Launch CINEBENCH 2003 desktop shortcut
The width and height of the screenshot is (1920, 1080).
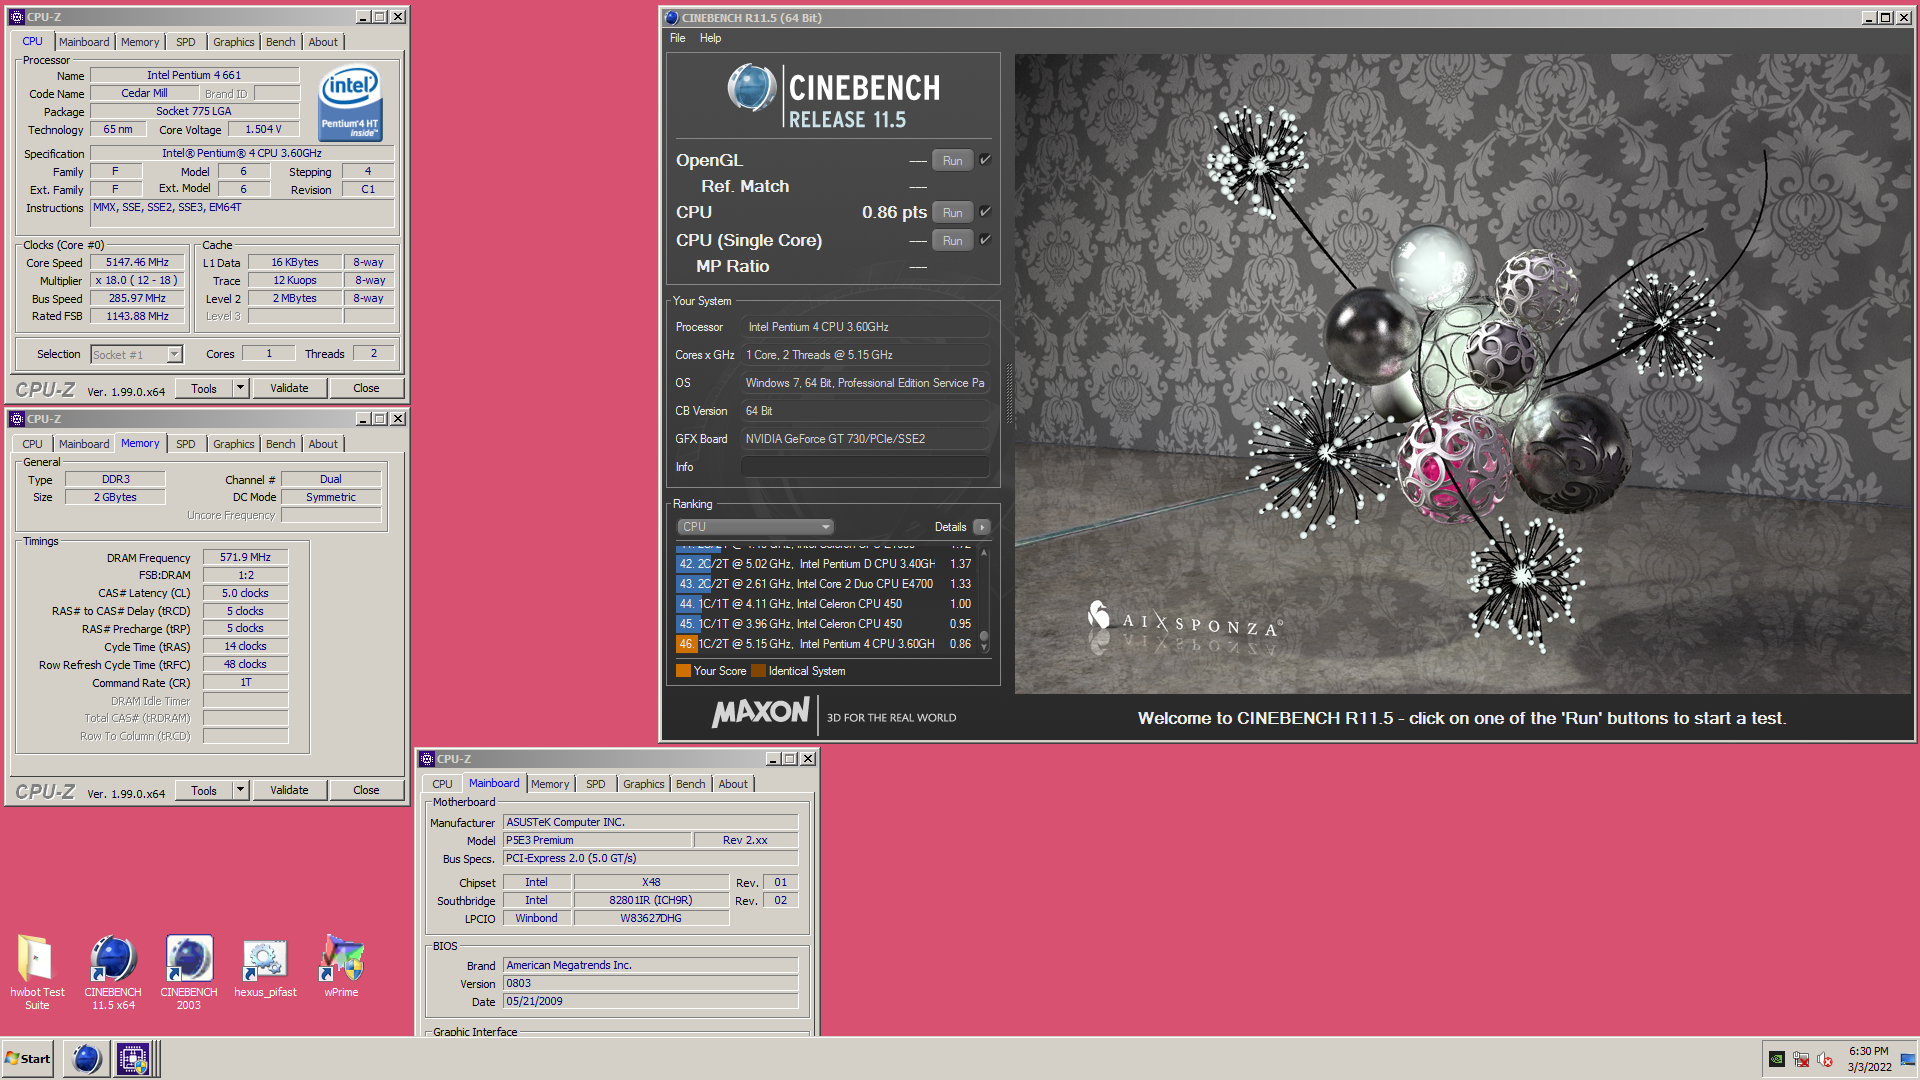(189, 970)
